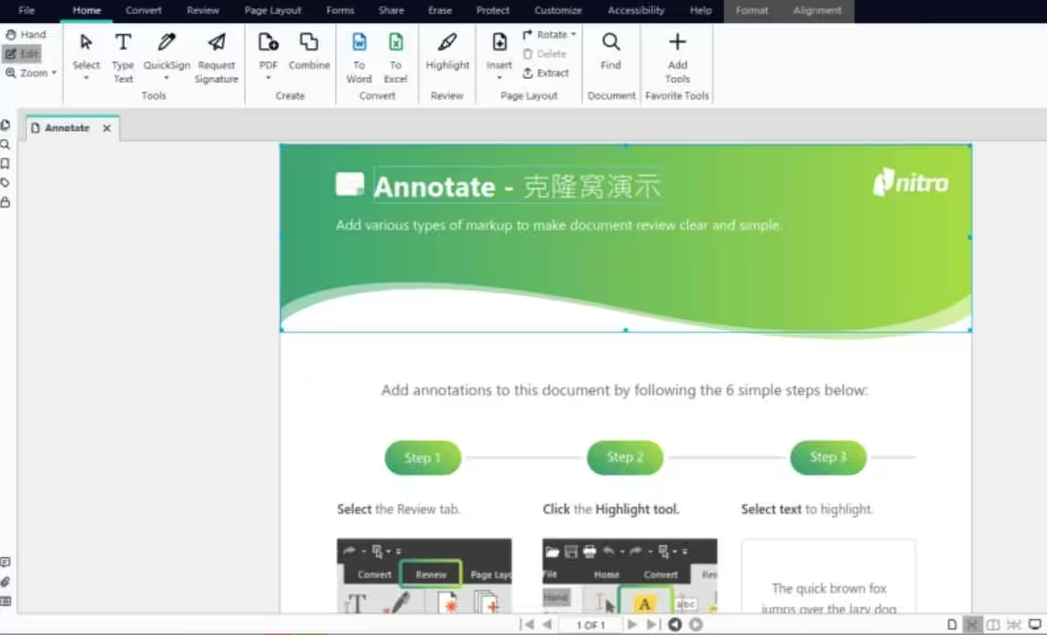Viewport: 1047px width, 635px height.
Task: Open the Forms ribbon tab
Action: pyautogui.click(x=340, y=11)
